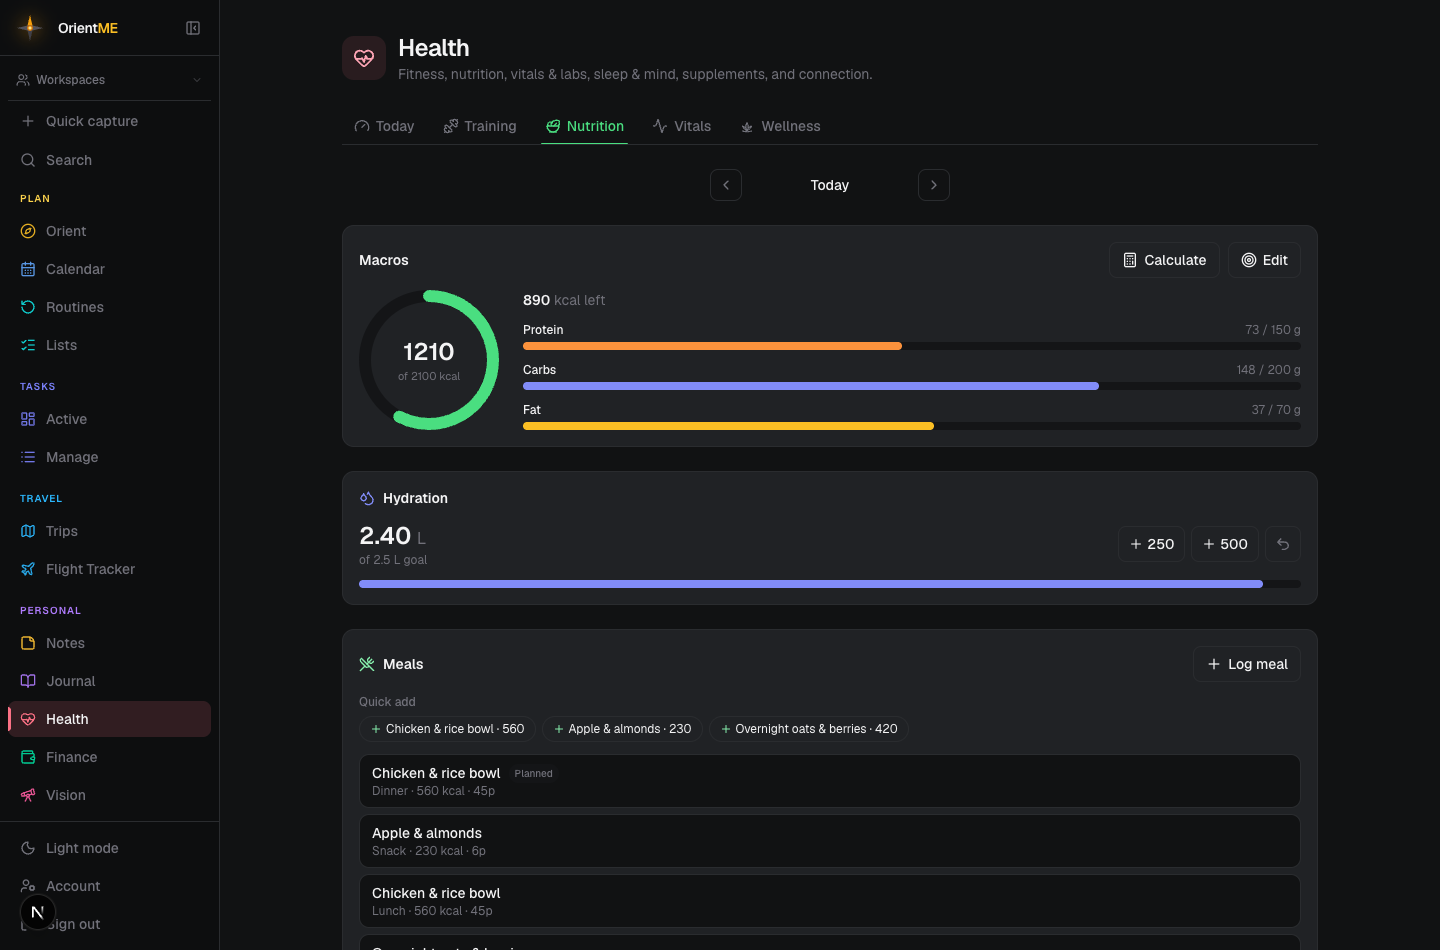The height and width of the screenshot is (950, 1440).
Task: Open Account settings
Action: coord(109,886)
